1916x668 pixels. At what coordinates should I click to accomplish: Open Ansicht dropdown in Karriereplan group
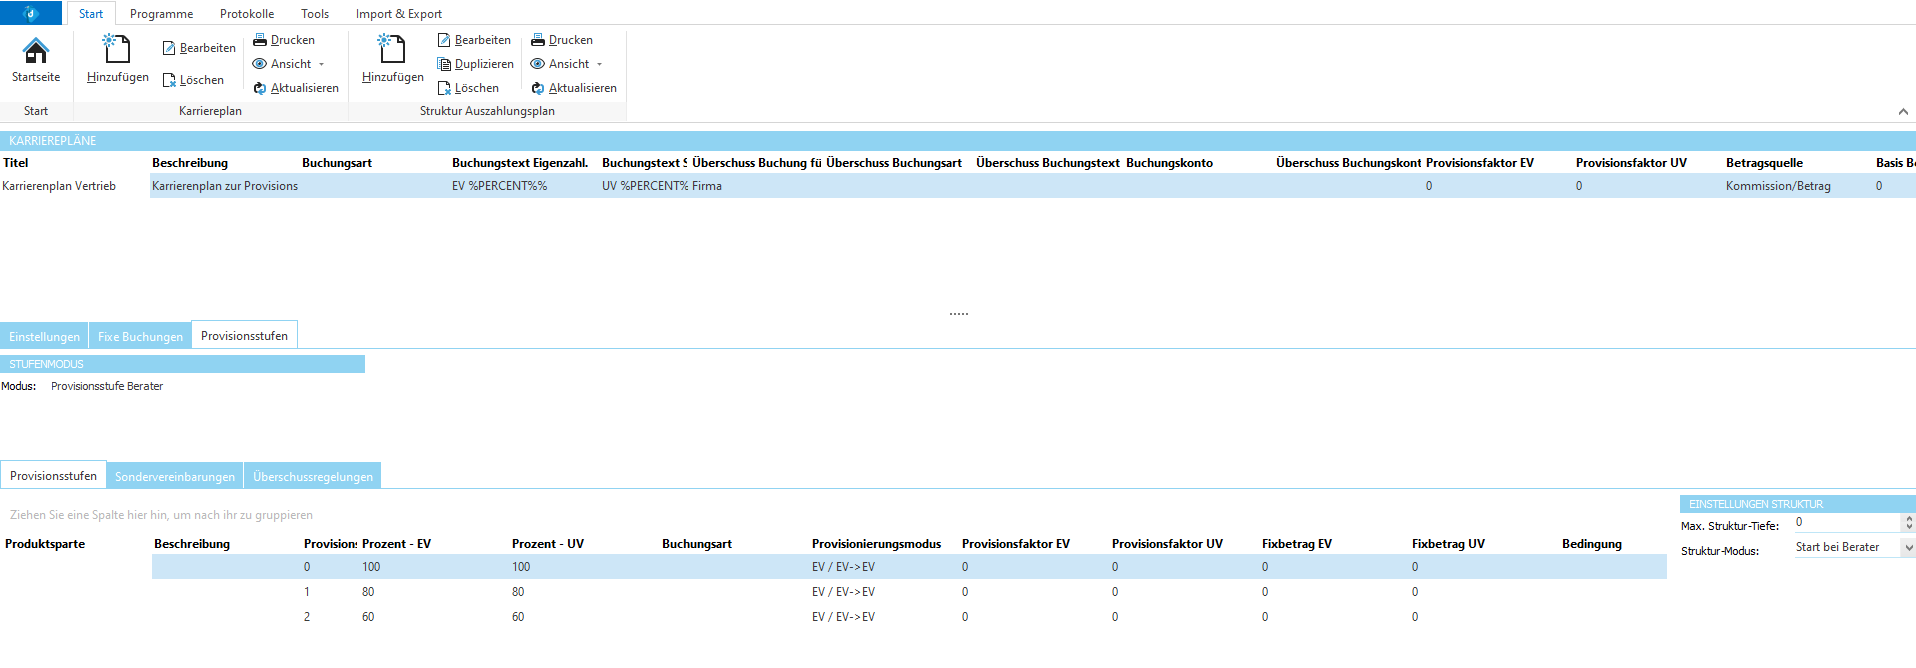click(x=290, y=64)
